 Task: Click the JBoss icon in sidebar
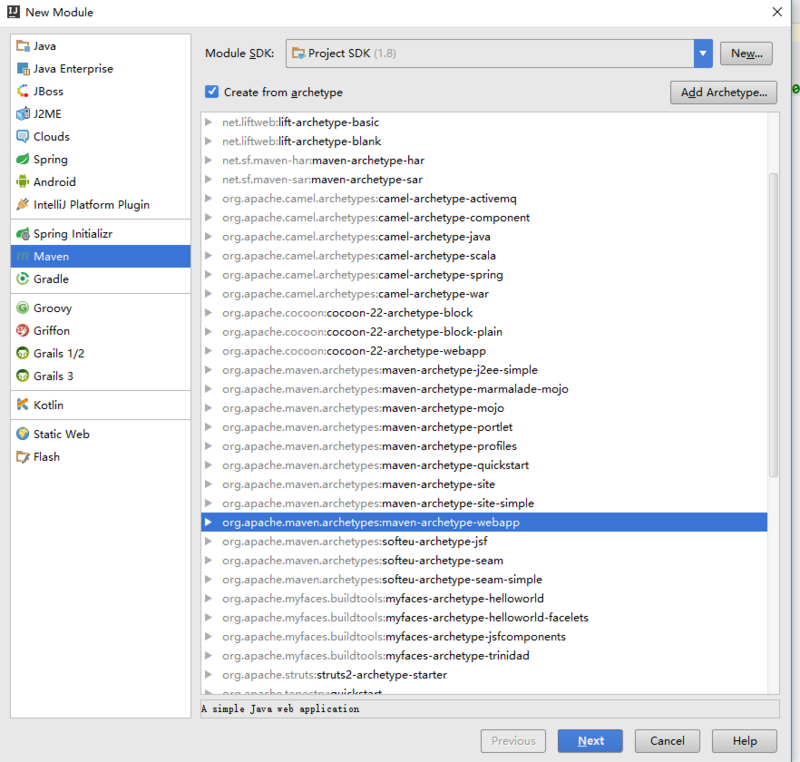[22, 91]
